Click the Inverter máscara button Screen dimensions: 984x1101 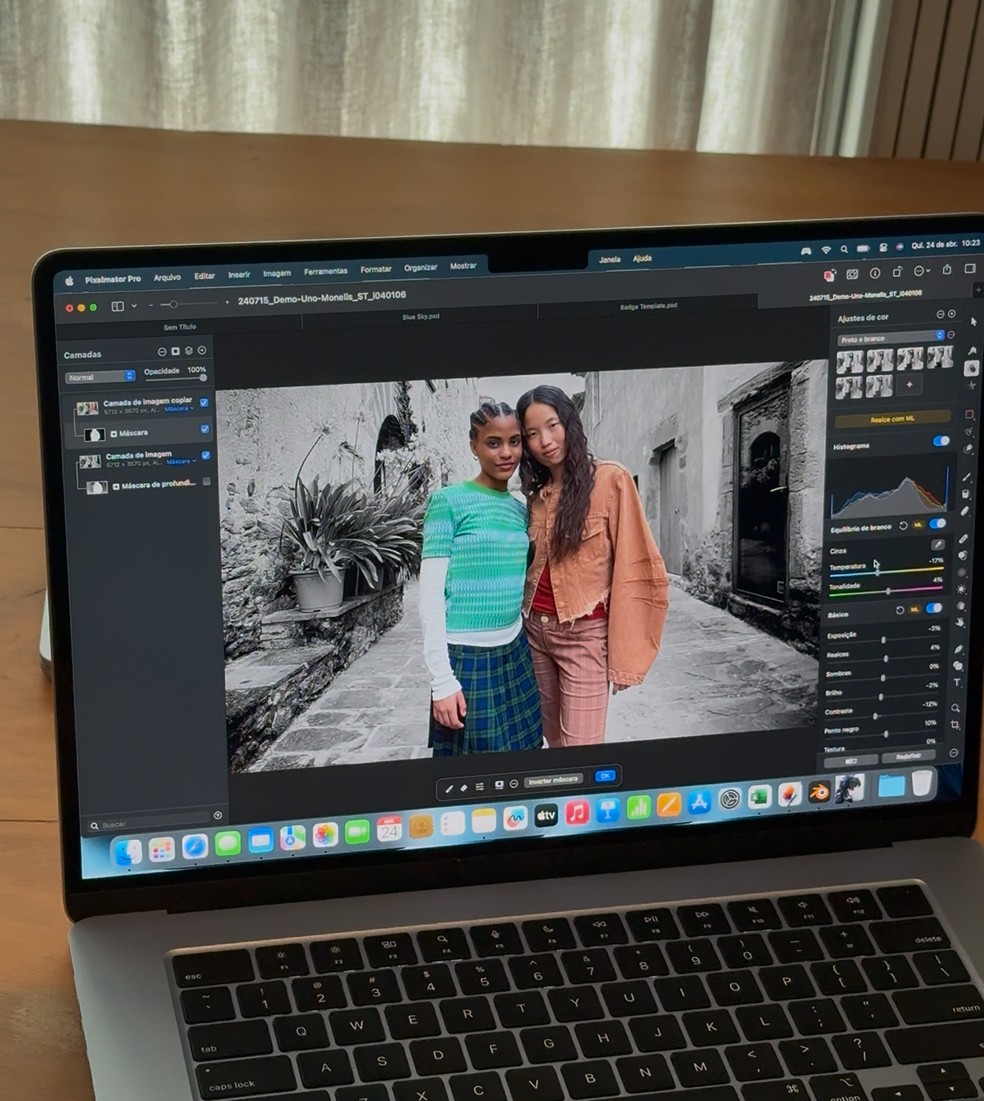point(553,780)
